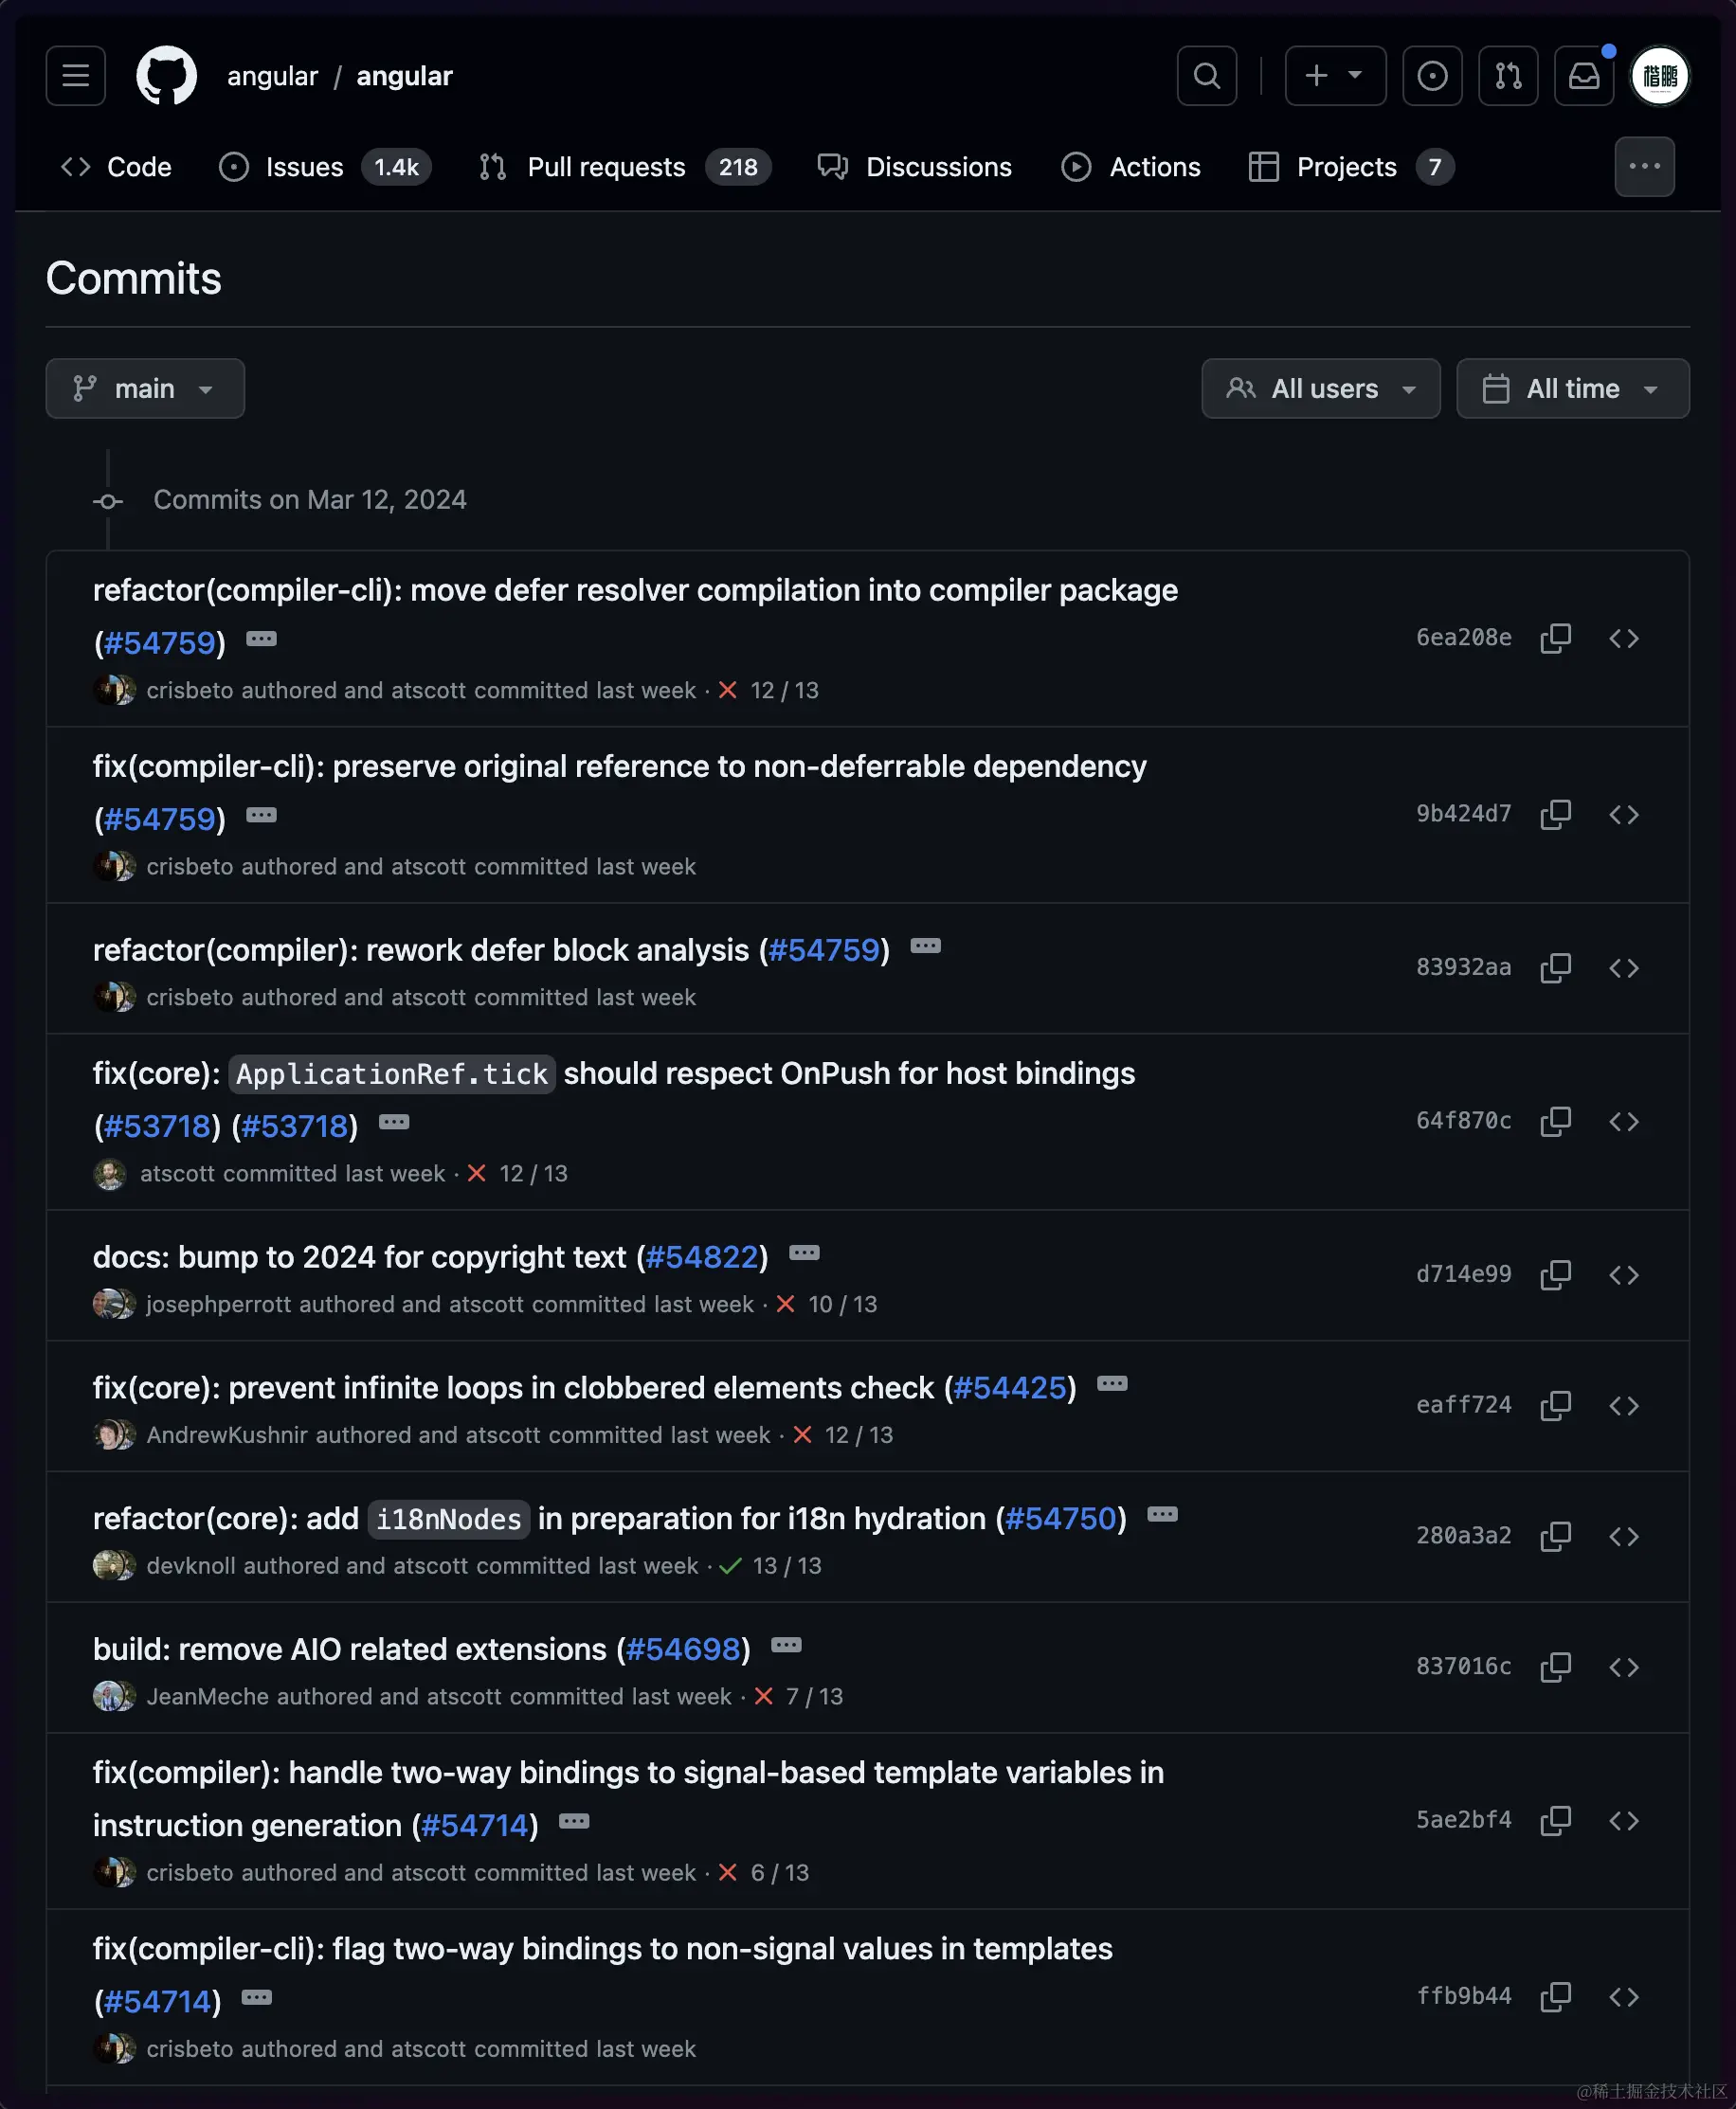Switch to the Discussions tab

[915, 167]
